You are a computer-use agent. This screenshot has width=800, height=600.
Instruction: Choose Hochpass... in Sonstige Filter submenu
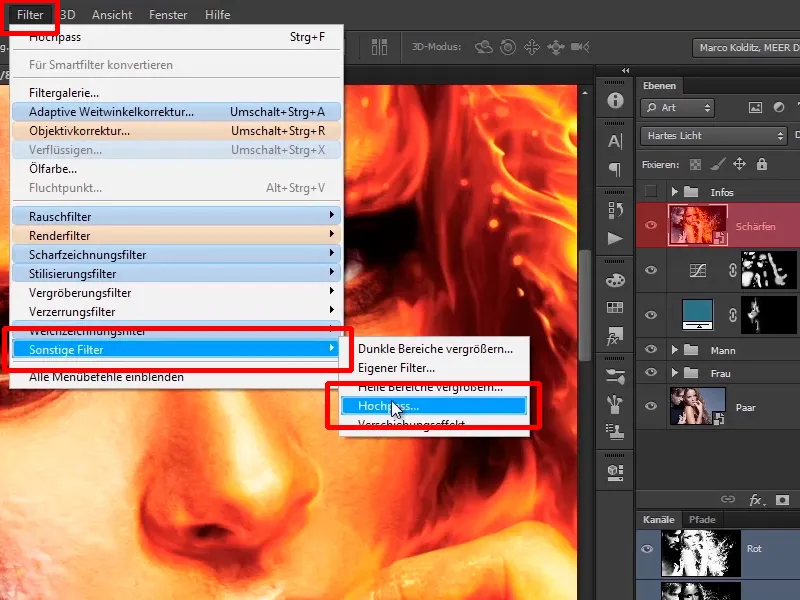pyautogui.click(x=434, y=406)
